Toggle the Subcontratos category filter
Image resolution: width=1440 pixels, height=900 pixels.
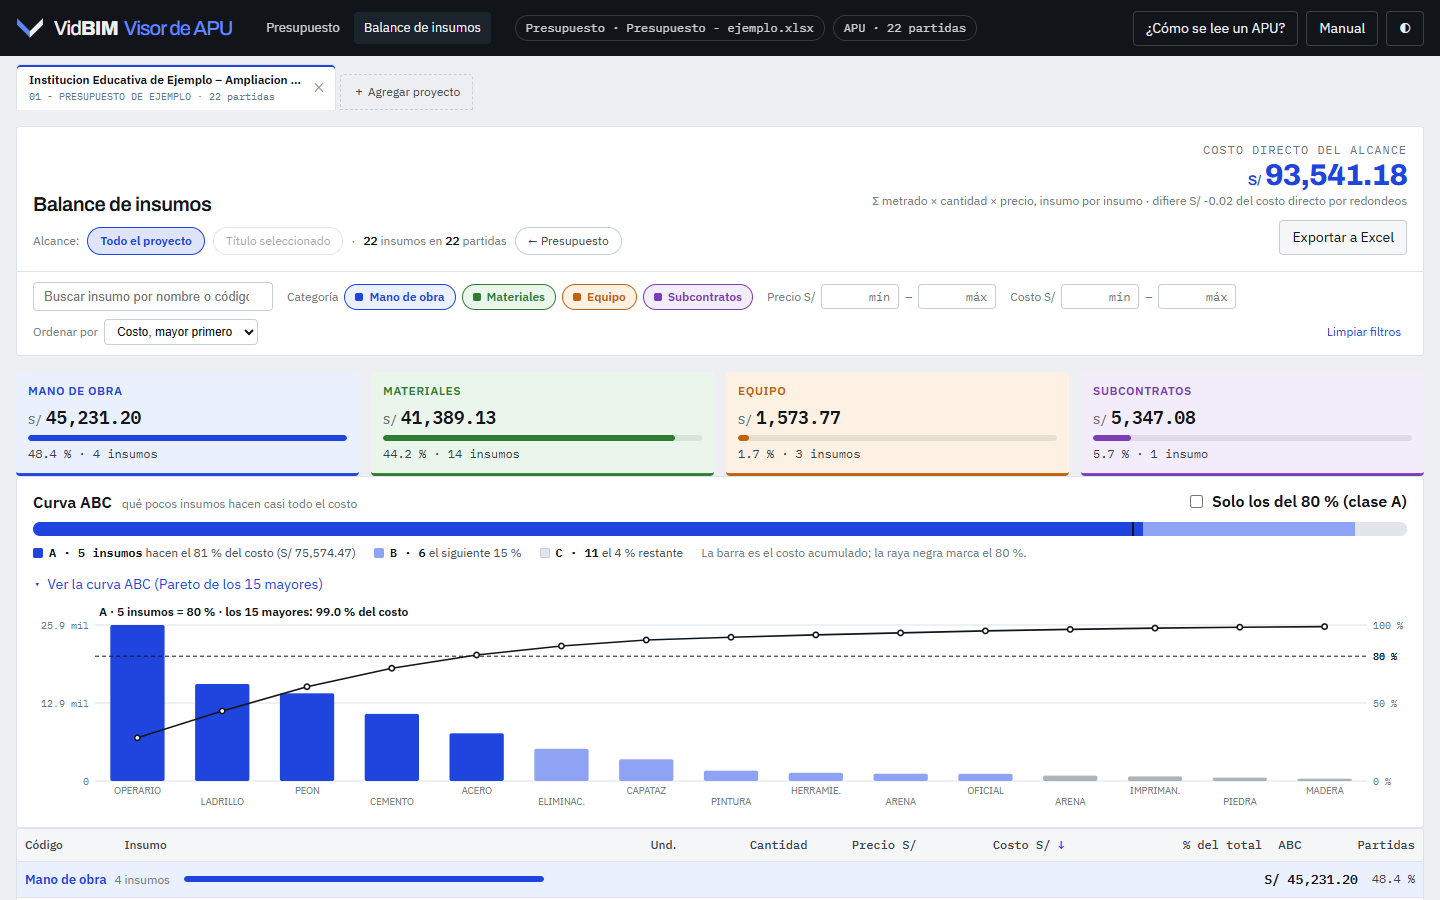[x=698, y=297]
